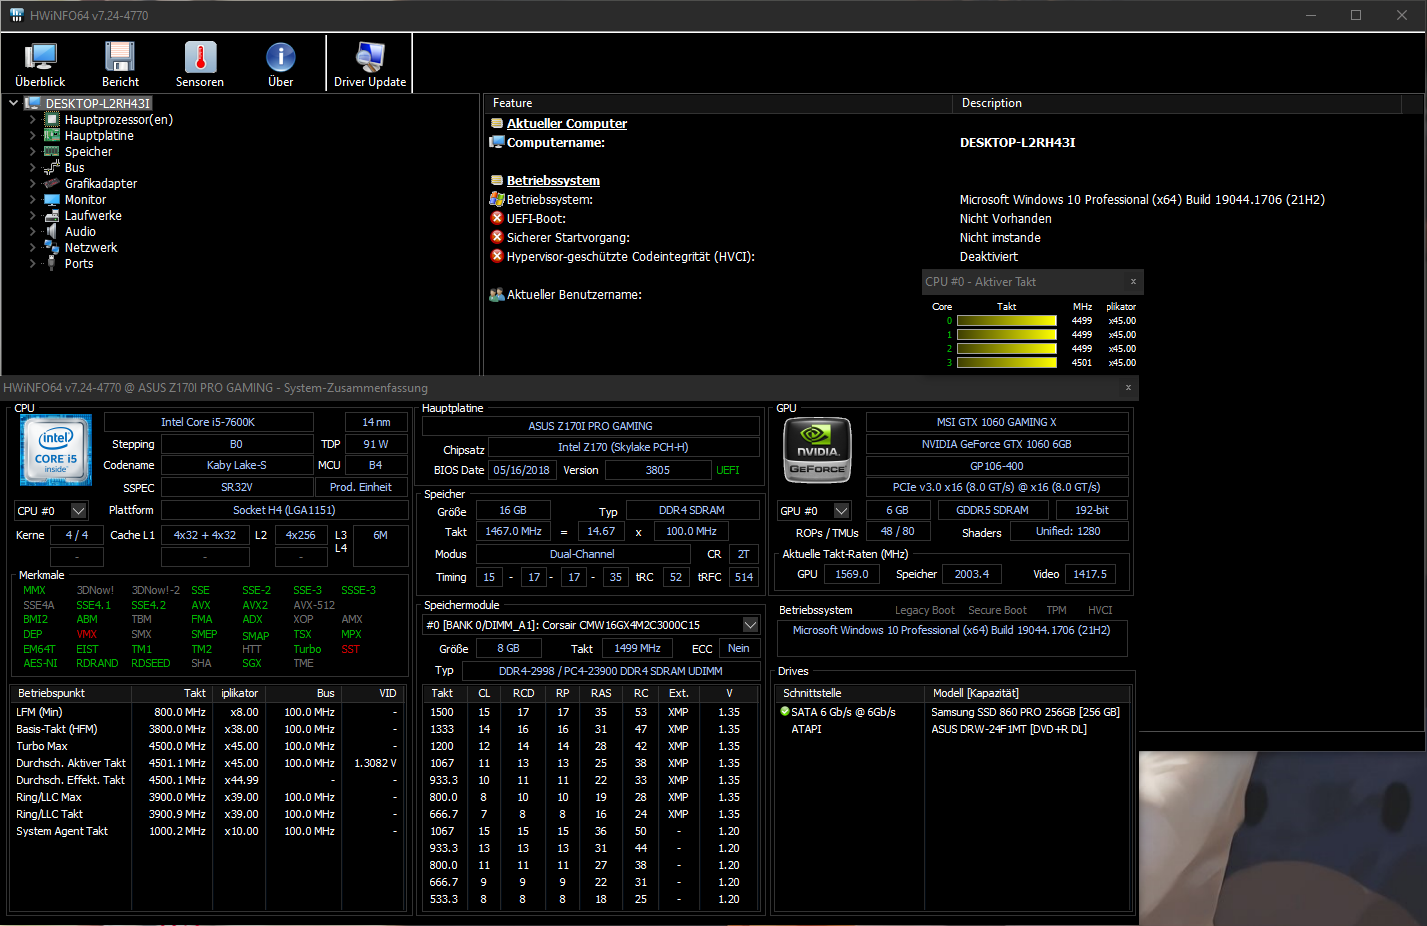This screenshot has width=1427, height=926.
Task: Click the Hauptprozessor(en) CPU tree icon
Action: 52,120
